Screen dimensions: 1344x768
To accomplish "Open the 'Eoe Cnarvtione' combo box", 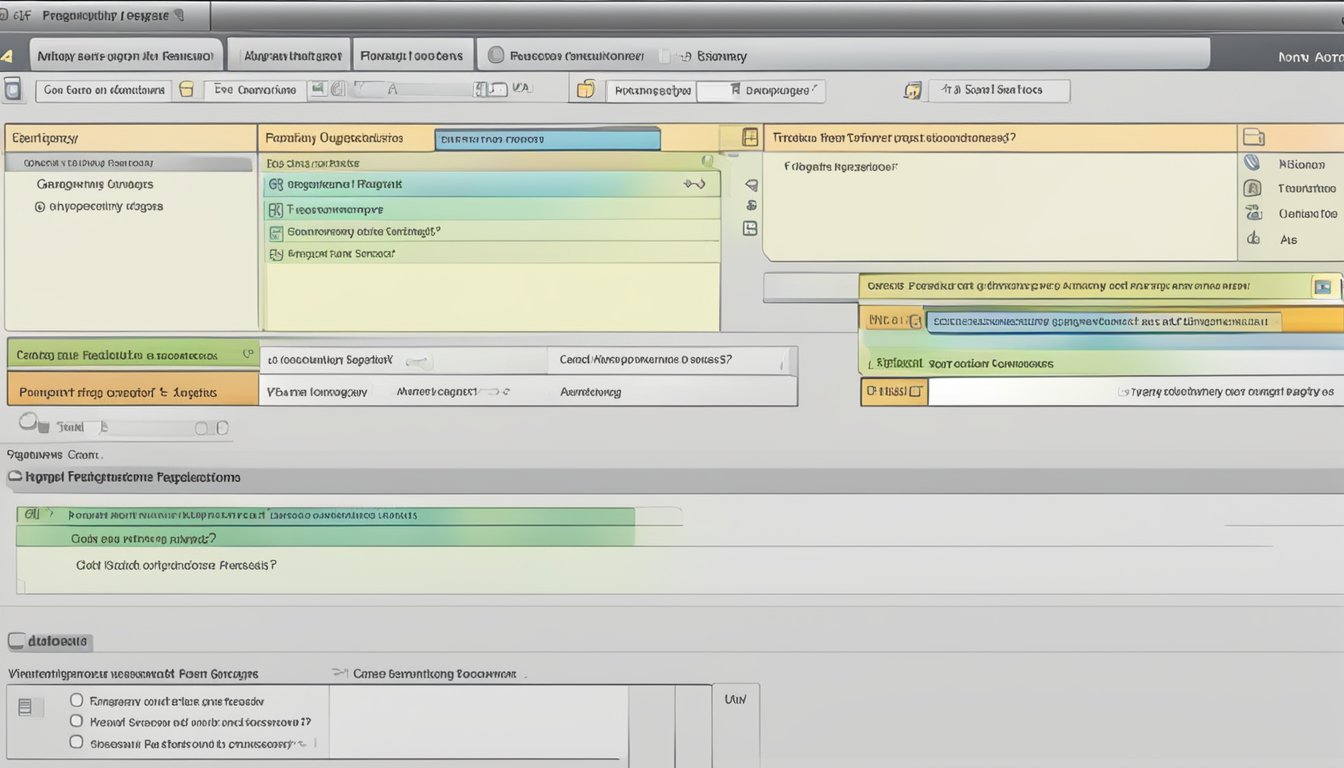I will click(255, 90).
